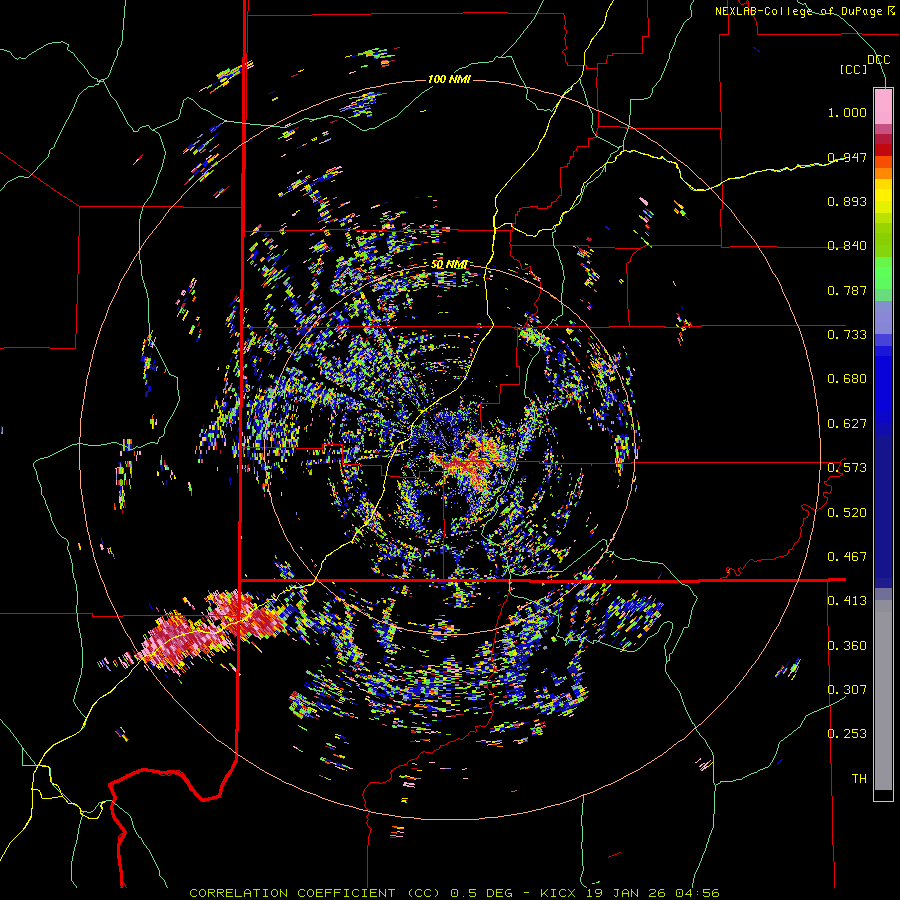Screen dimensions: 900x900
Task: Click the 19 JAN 26 date in the caption
Action: (x=627, y=893)
